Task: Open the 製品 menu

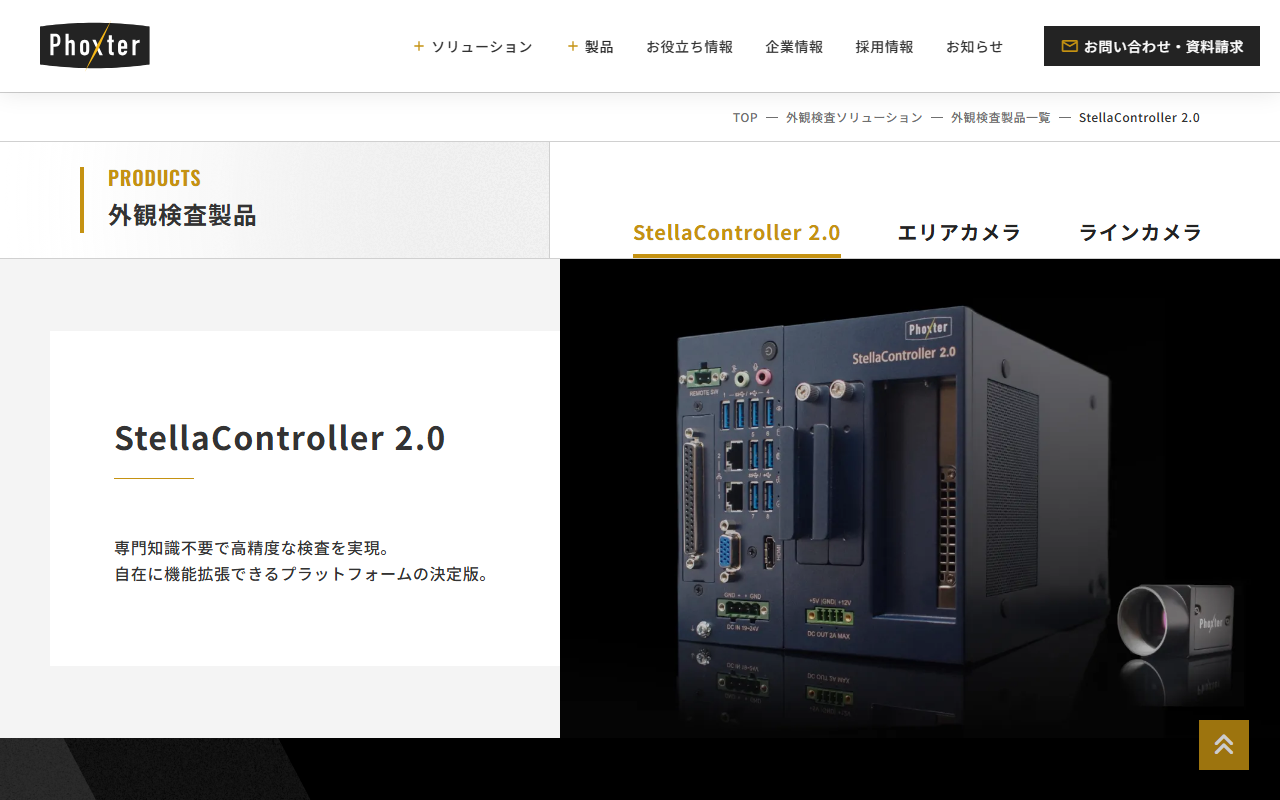Action: point(590,46)
